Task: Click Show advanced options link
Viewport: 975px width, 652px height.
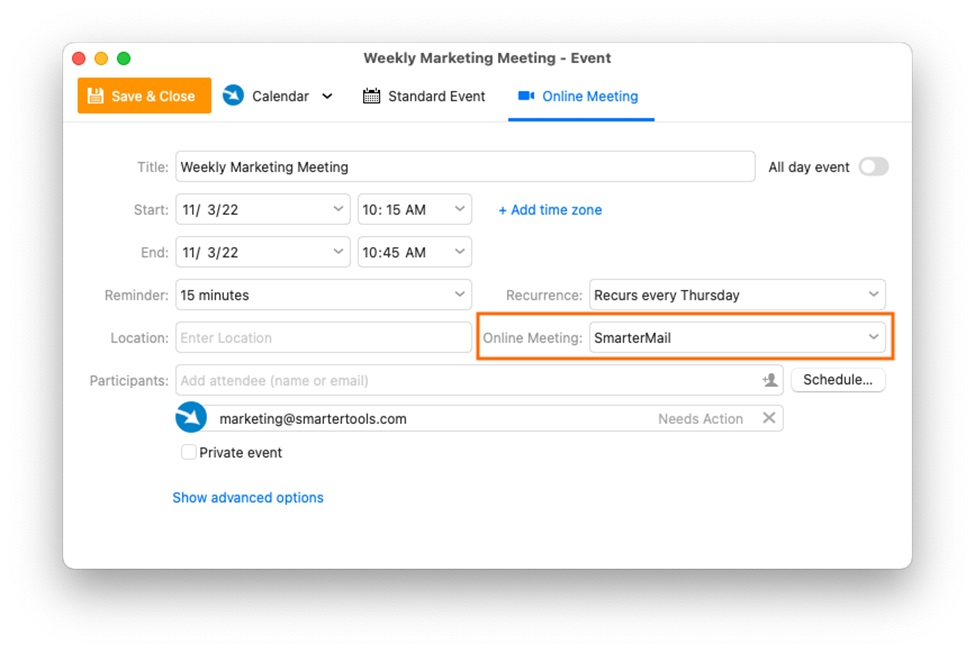Action: [248, 497]
